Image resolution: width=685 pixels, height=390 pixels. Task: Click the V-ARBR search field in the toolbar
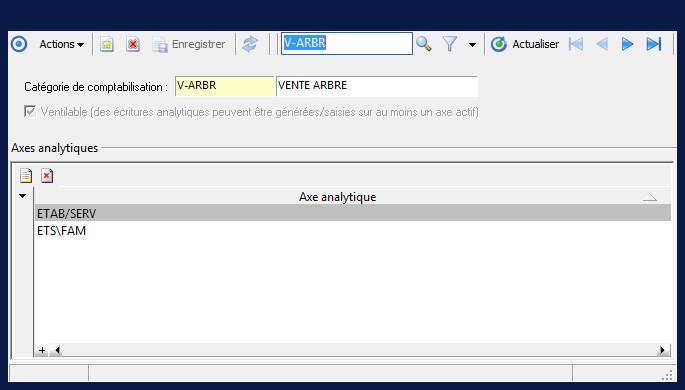[347, 43]
